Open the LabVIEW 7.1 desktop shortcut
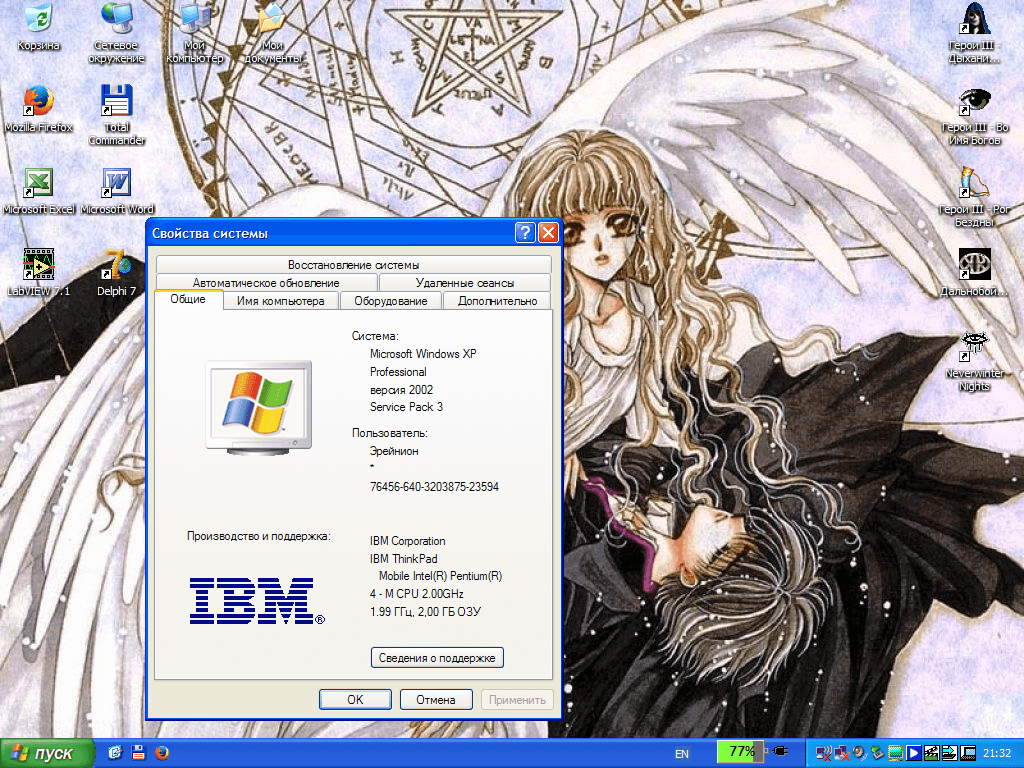Viewport: 1024px width, 768px height. click(38, 265)
